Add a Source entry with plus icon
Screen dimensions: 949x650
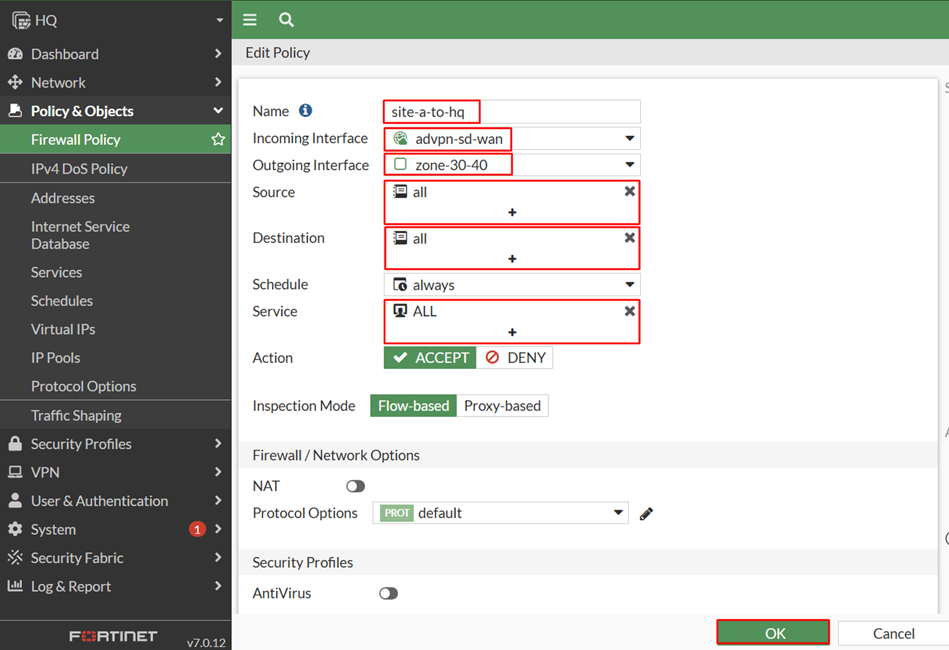[x=512, y=212]
